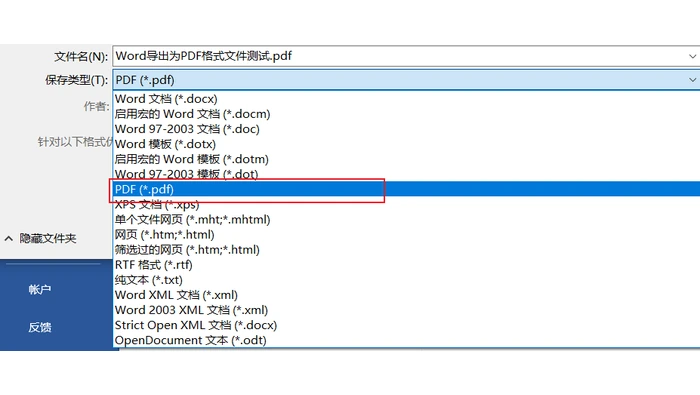Open the file name history dropdown arrow
Image resolution: width=700 pixels, height=395 pixels.
coord(692,56)
